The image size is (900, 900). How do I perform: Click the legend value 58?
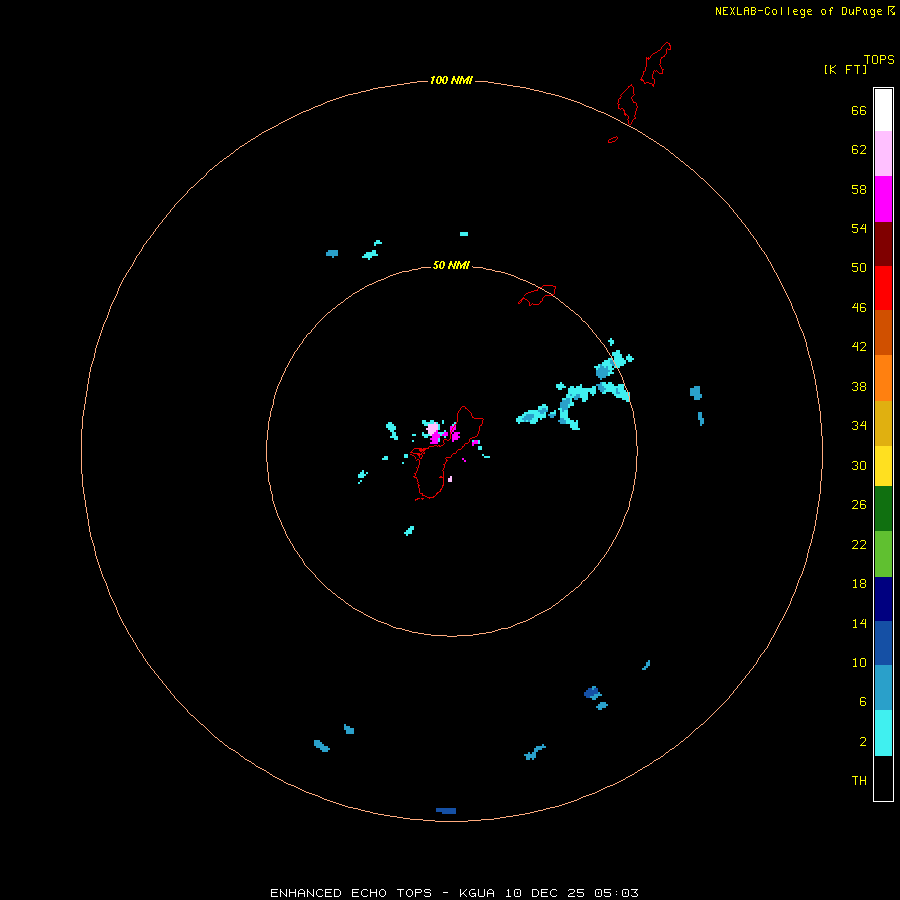[x=859, y=189]
